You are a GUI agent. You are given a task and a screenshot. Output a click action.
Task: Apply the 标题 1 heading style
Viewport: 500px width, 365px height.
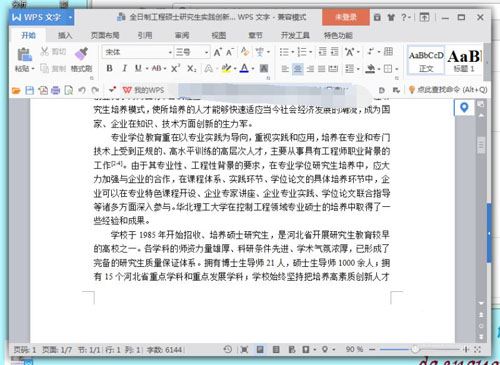pos(464,60)
